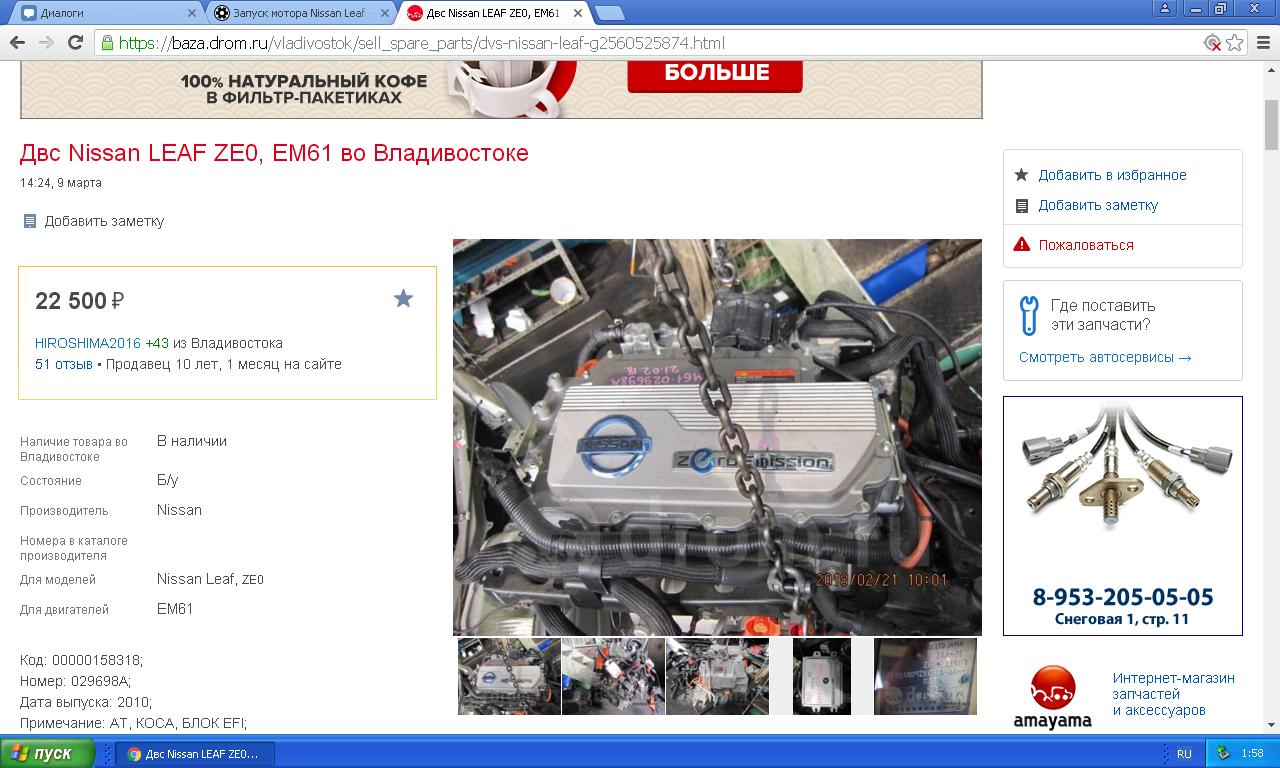Select the first engine thumbnail with chain

point(509,676)
